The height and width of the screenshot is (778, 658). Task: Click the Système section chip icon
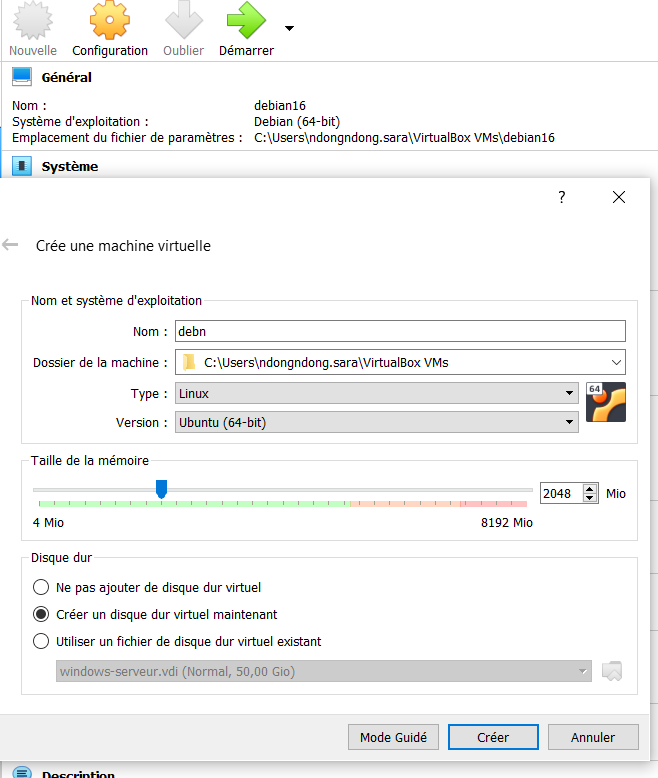[x=22, y=166]
